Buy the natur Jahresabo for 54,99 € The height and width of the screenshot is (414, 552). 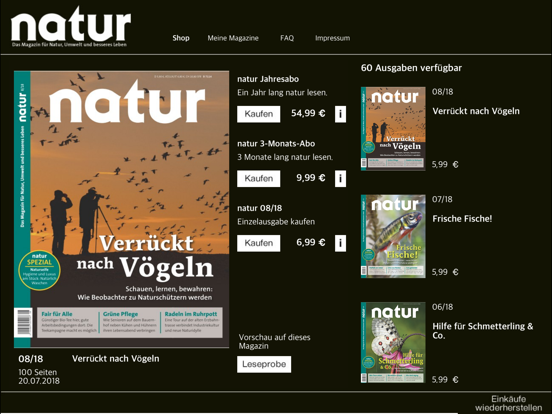click(x=259, y=114)
